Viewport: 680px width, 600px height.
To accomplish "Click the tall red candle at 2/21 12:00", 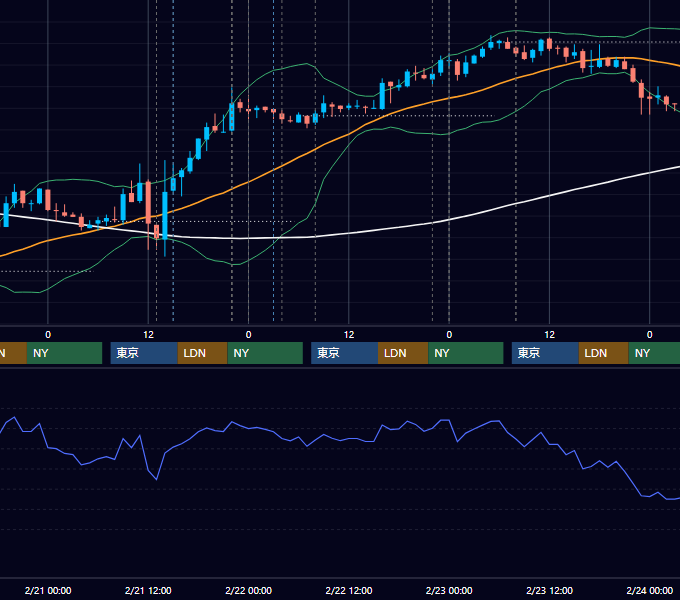I will [148, 202].
